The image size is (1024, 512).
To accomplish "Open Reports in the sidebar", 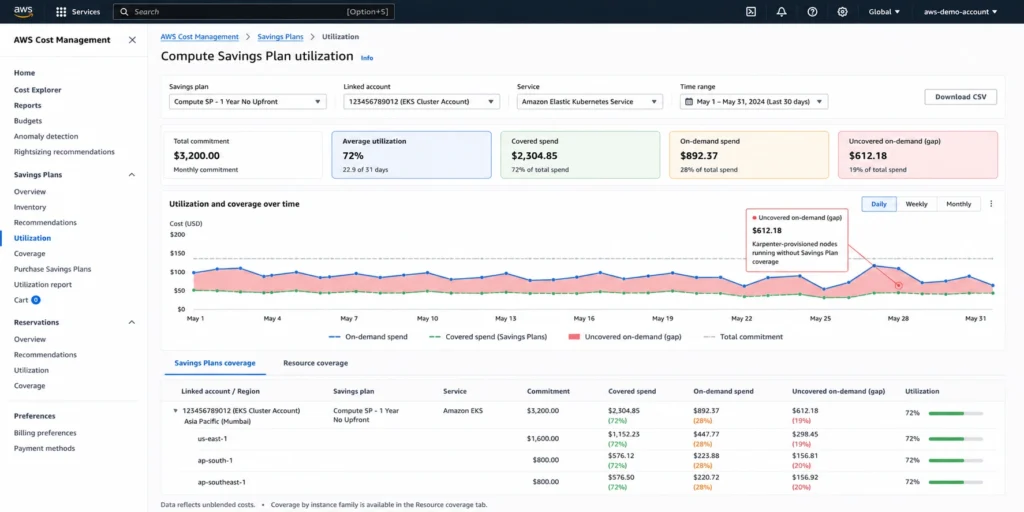I will tap(27, 105).
